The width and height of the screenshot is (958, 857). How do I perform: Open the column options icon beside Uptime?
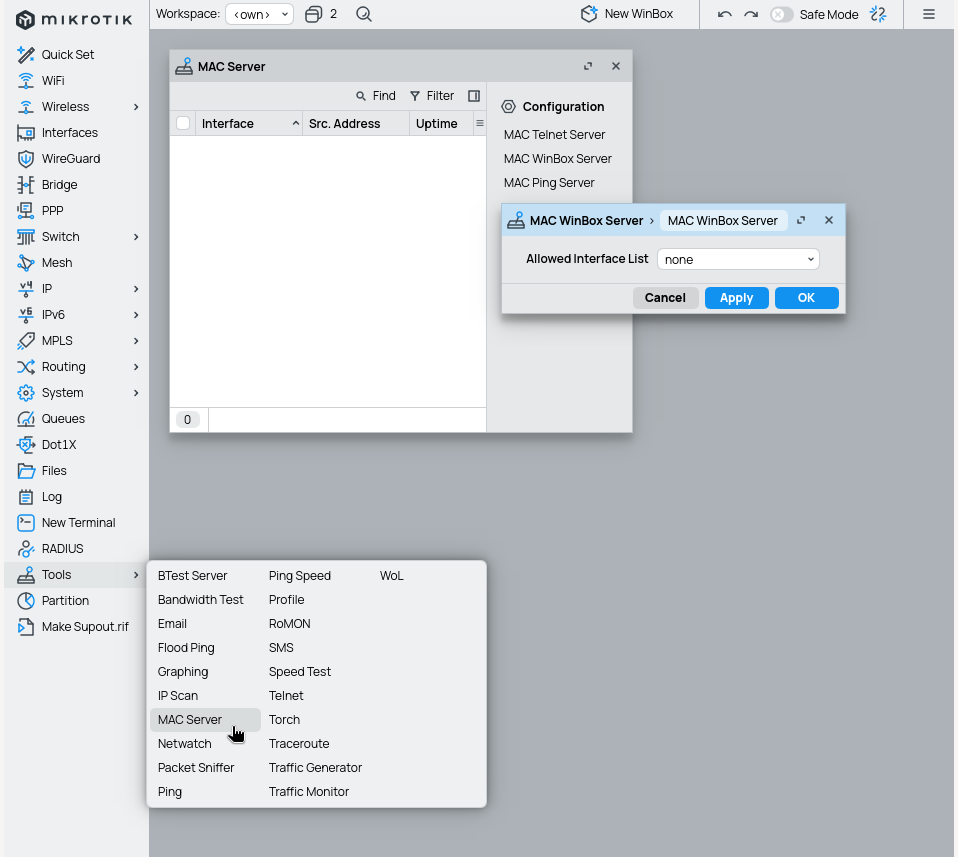[x=480, y=123]
